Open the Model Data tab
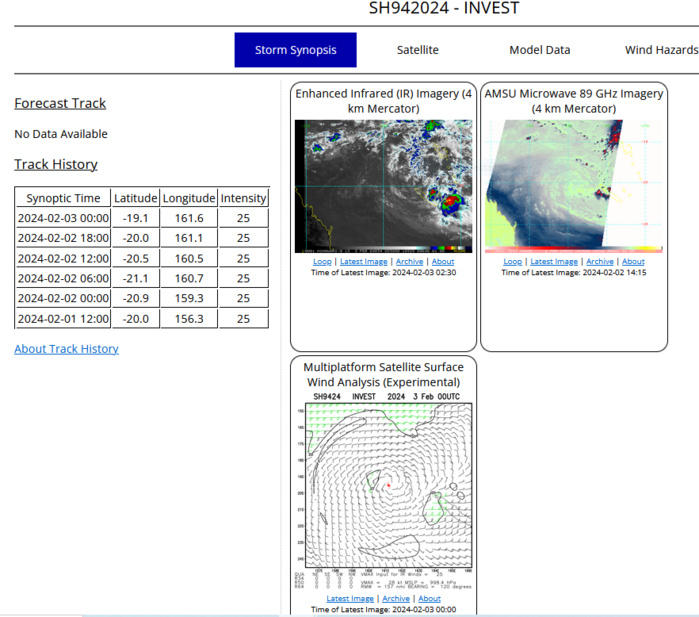This screenshot has width=699, height=617. (539, 50)
